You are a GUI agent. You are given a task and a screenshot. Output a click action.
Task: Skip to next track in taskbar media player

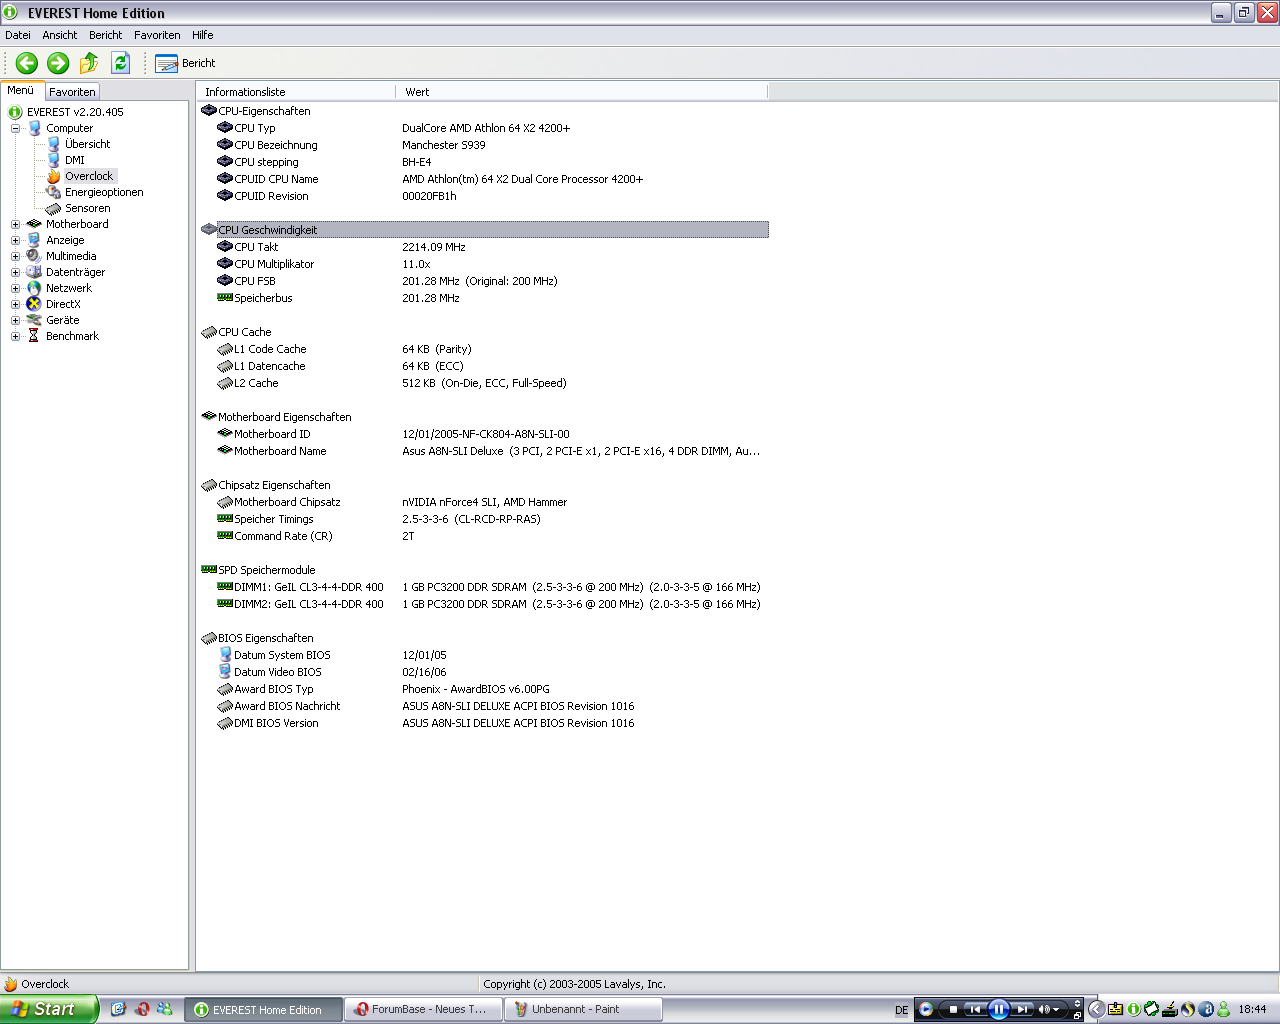1022,1010
